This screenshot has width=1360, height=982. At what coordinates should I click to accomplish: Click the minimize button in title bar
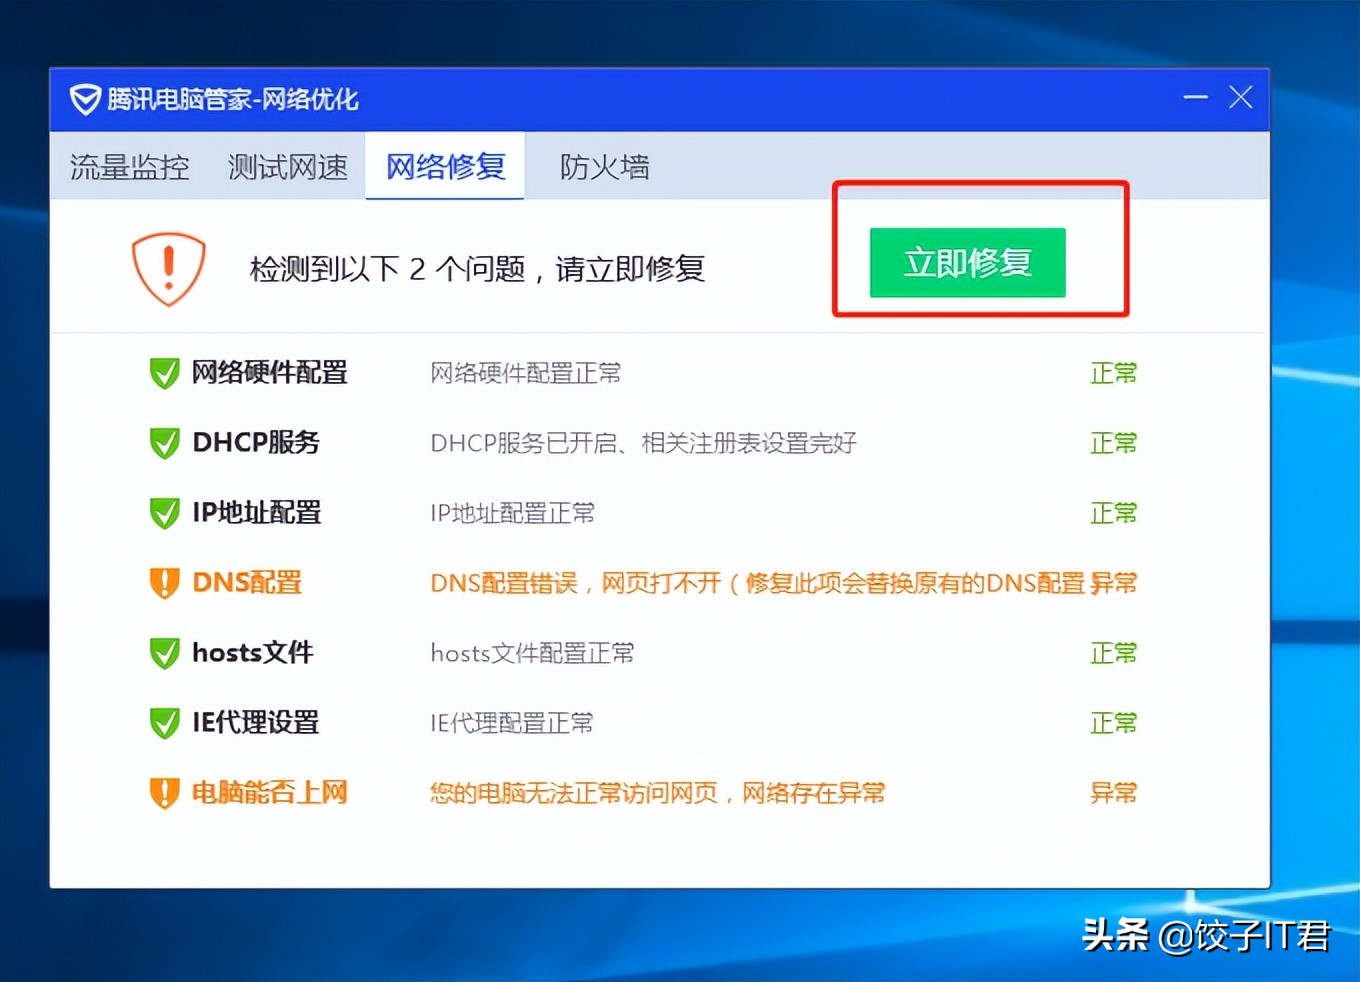coord(1195,98)
